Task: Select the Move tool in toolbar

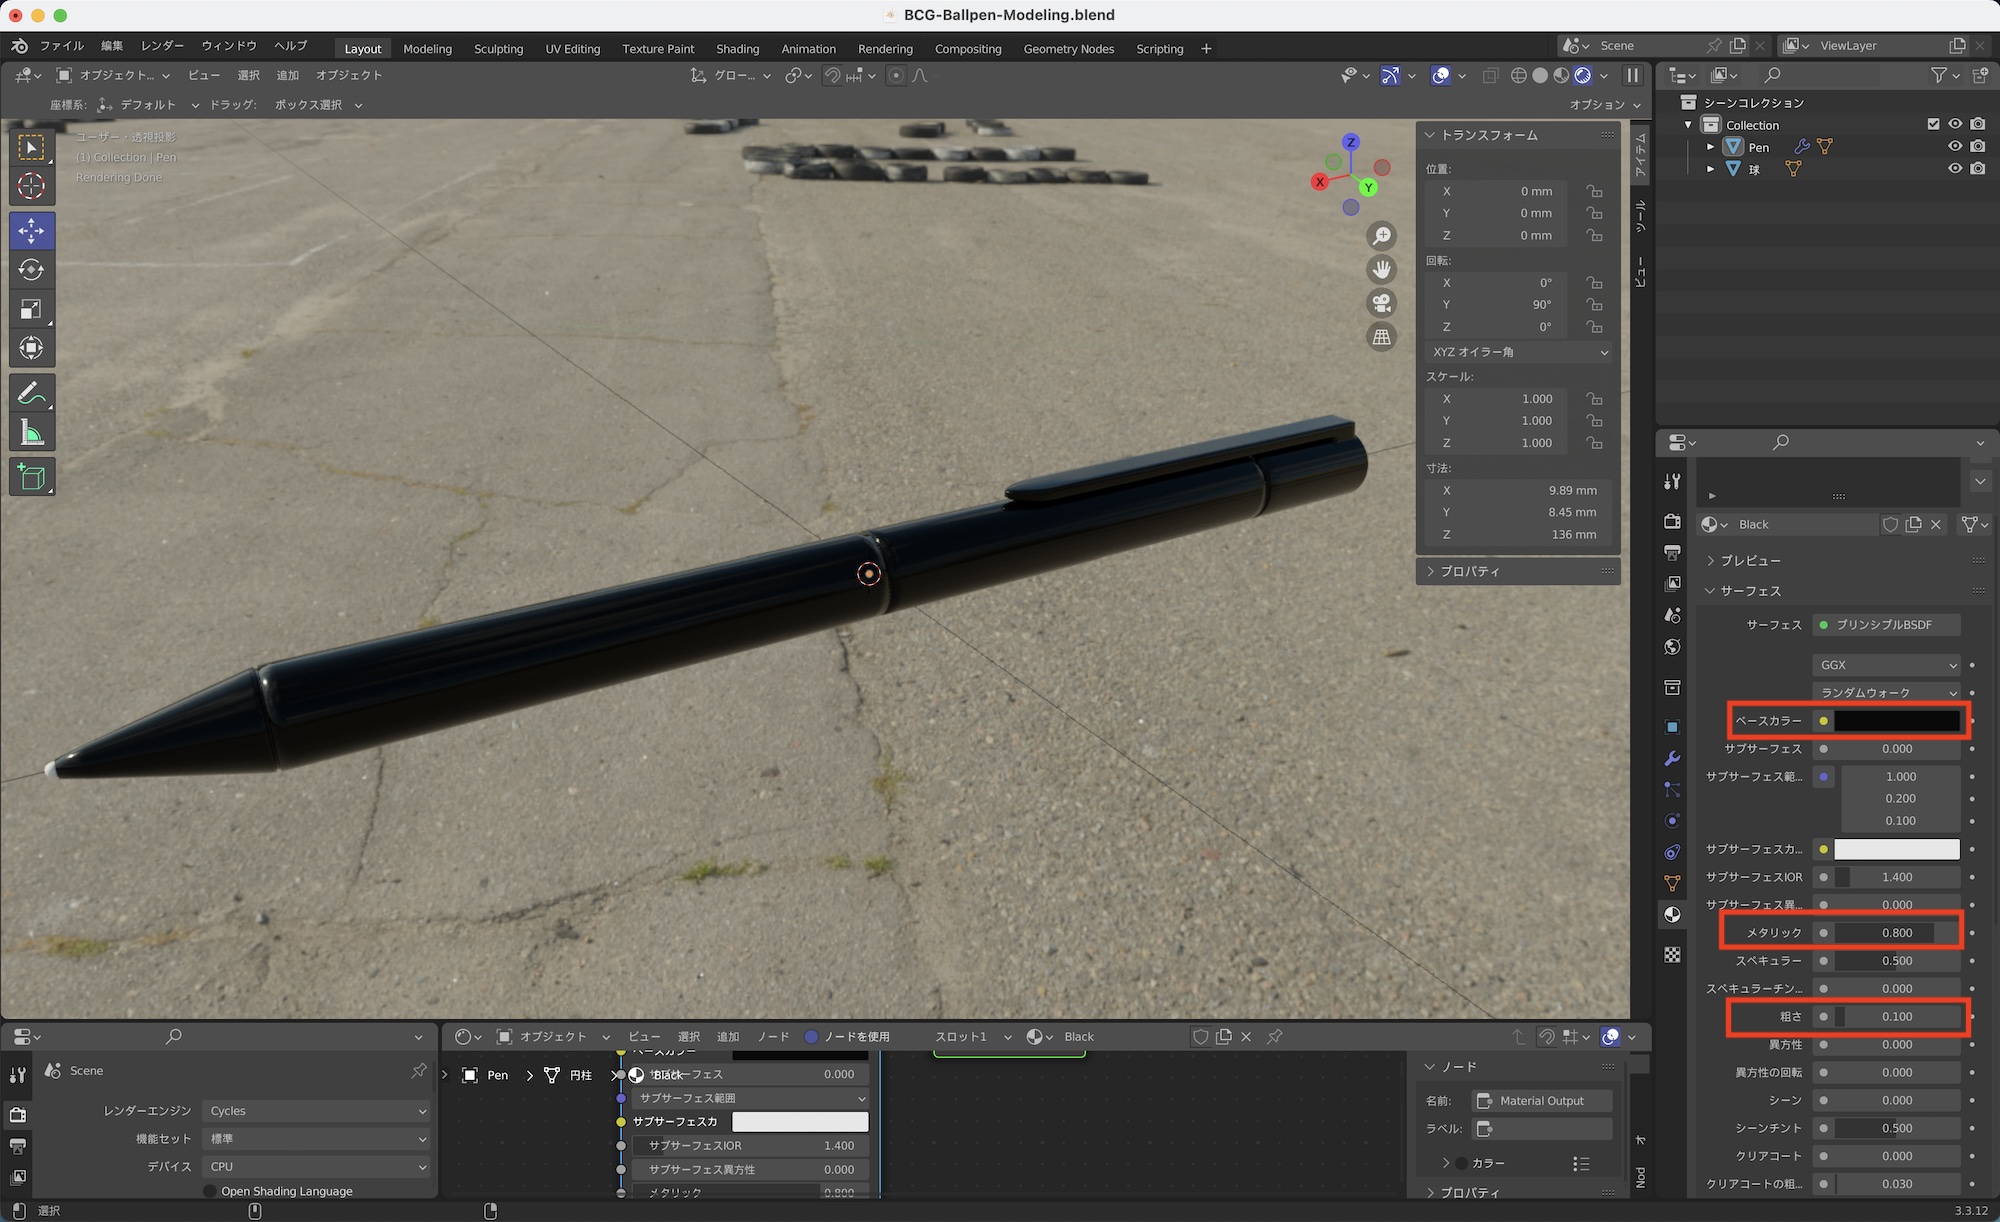Action: click(31, 231)
